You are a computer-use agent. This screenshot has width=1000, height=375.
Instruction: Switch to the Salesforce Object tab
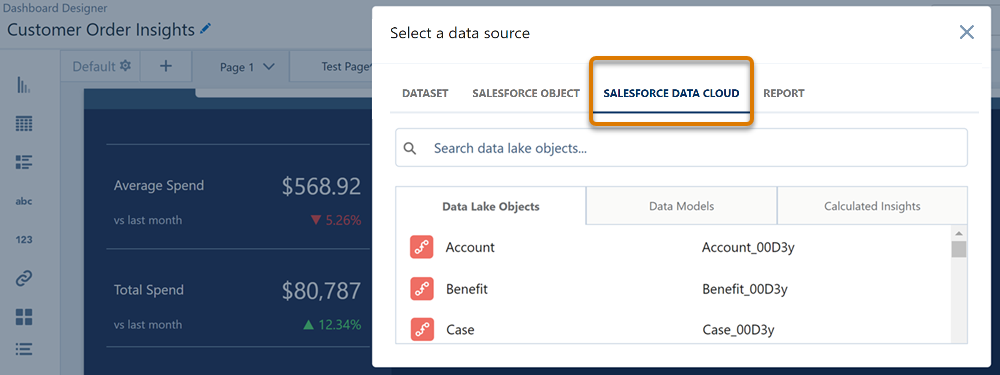[x=526, y=93]
